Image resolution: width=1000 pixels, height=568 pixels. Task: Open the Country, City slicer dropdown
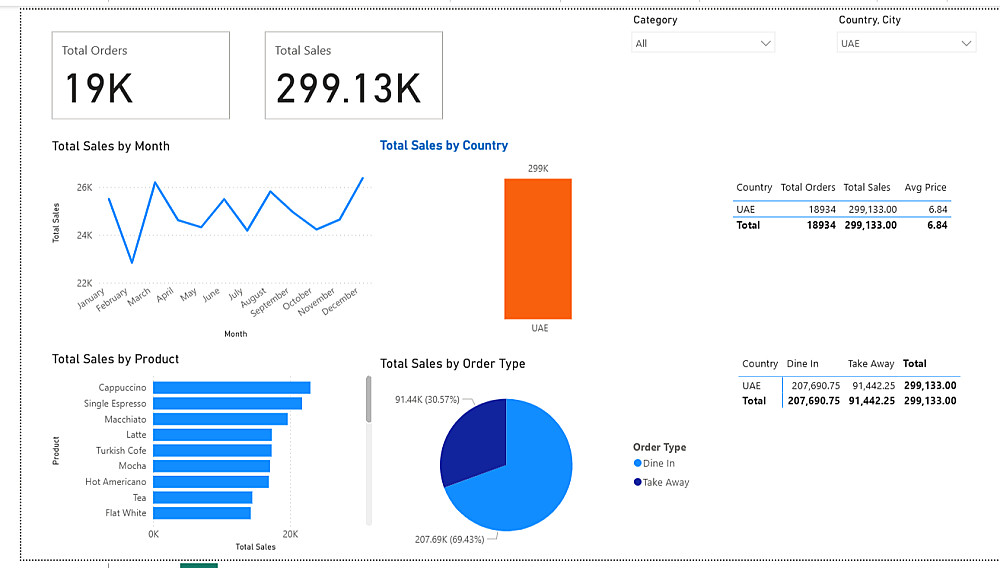click(906, 43)
